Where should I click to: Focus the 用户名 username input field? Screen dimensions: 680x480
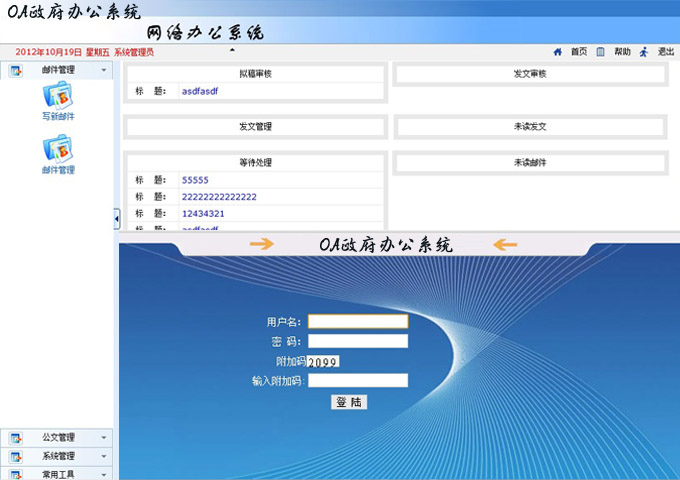(358, 322)
